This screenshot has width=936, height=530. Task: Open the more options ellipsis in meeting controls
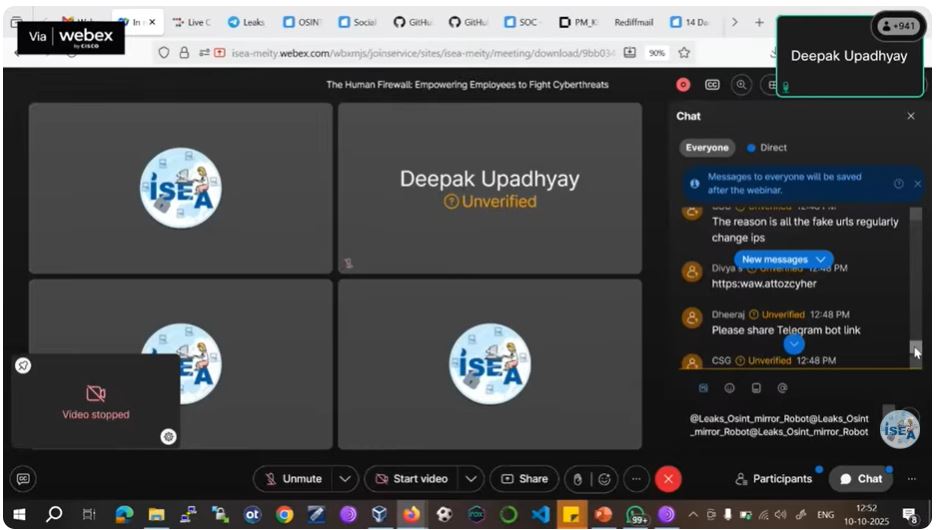(636, 479)
